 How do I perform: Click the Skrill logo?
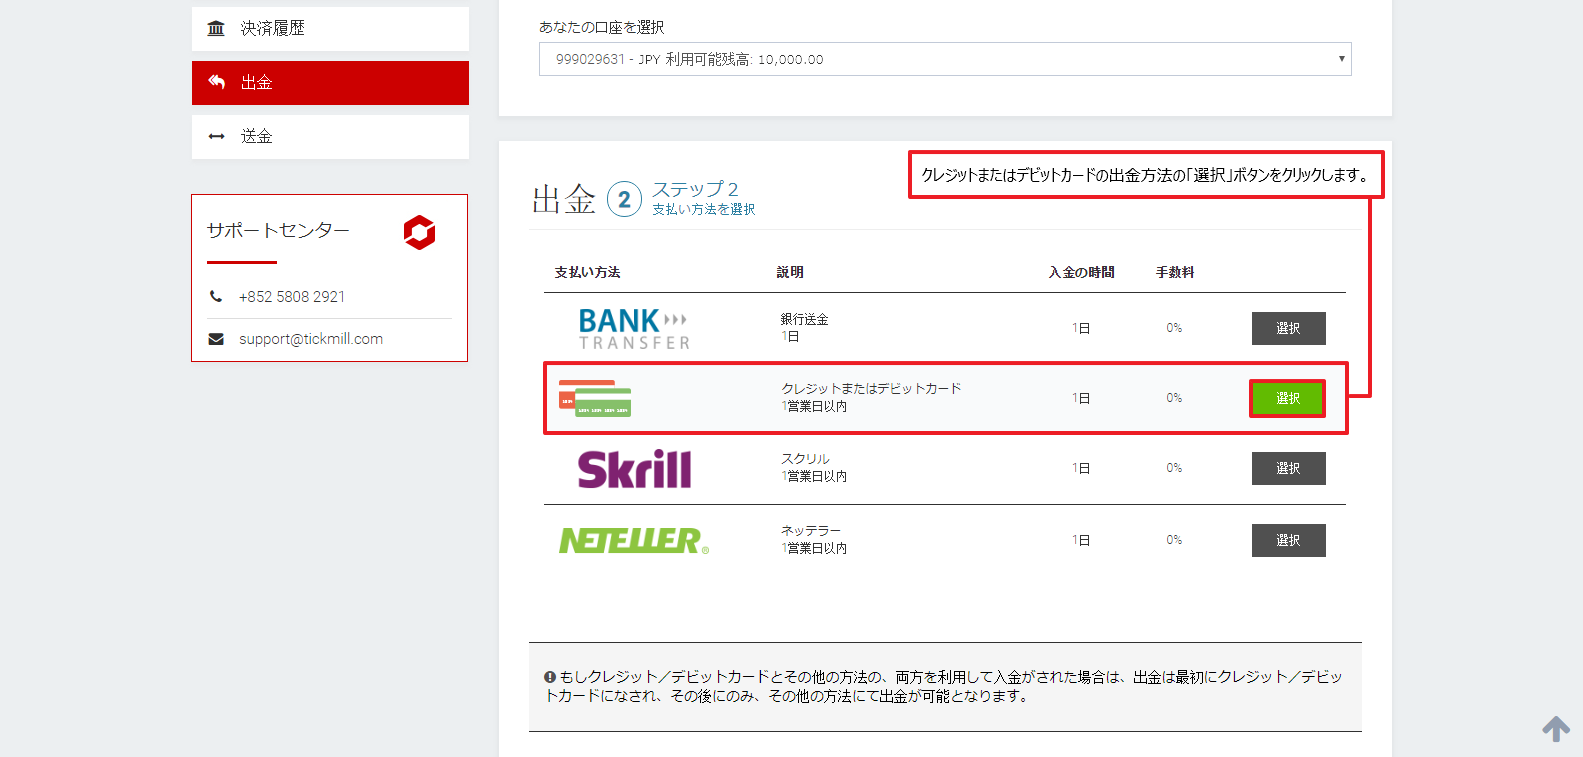point(634,469)
